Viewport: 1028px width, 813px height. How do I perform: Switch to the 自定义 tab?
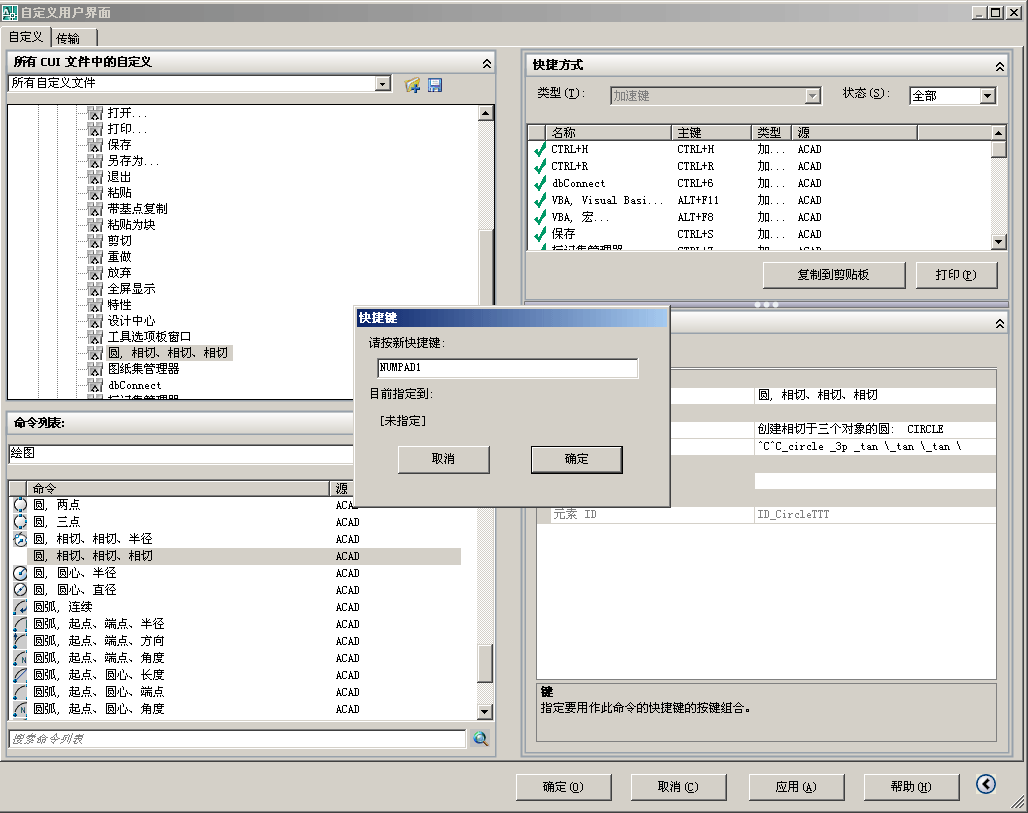pos(26,37)
